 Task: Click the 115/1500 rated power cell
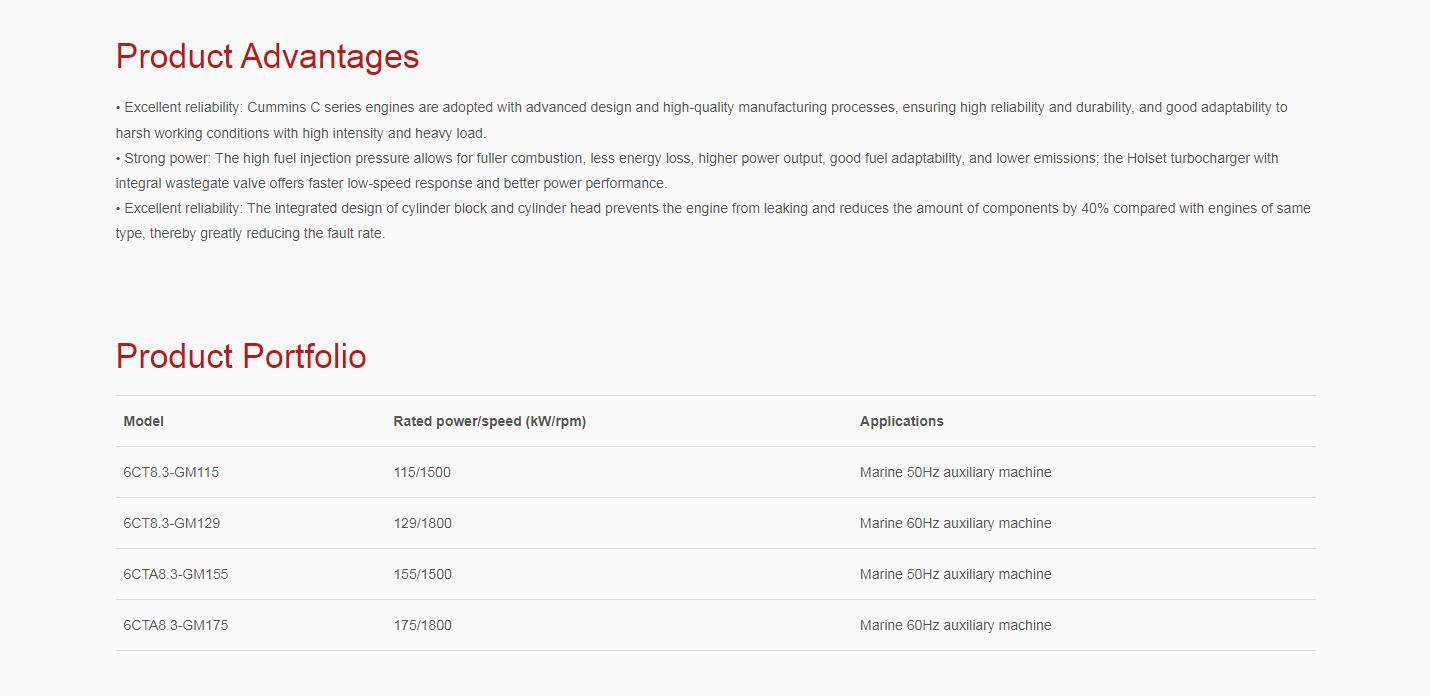click(422, 472)
